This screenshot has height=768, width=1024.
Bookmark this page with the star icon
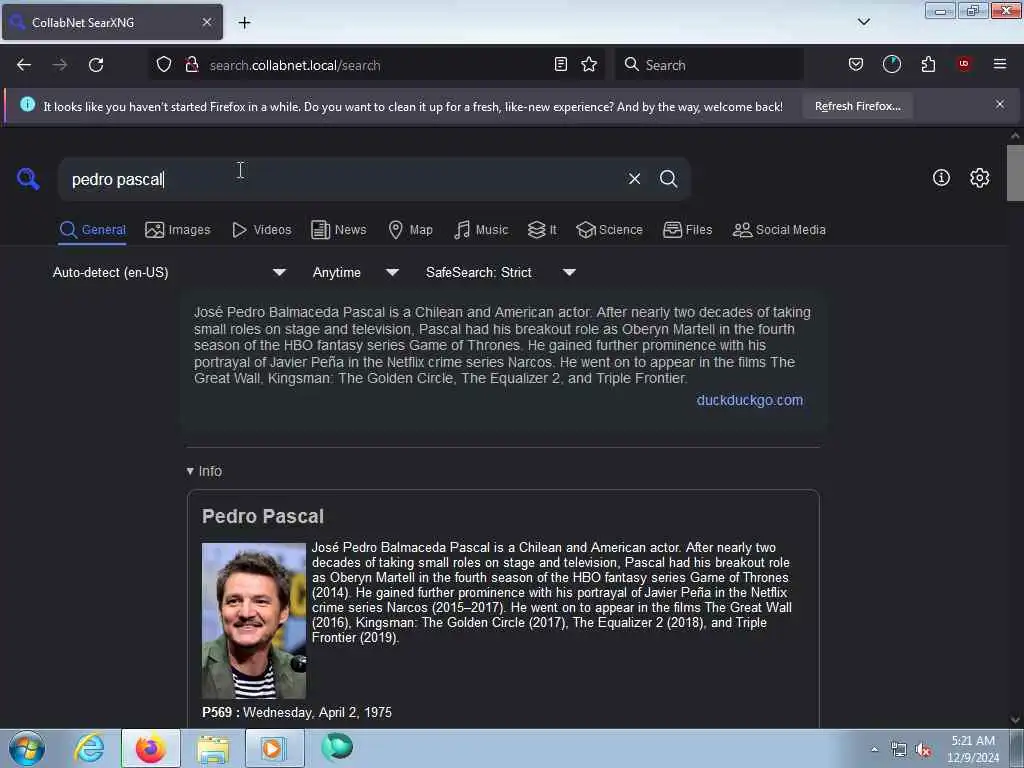pos(589,65)
